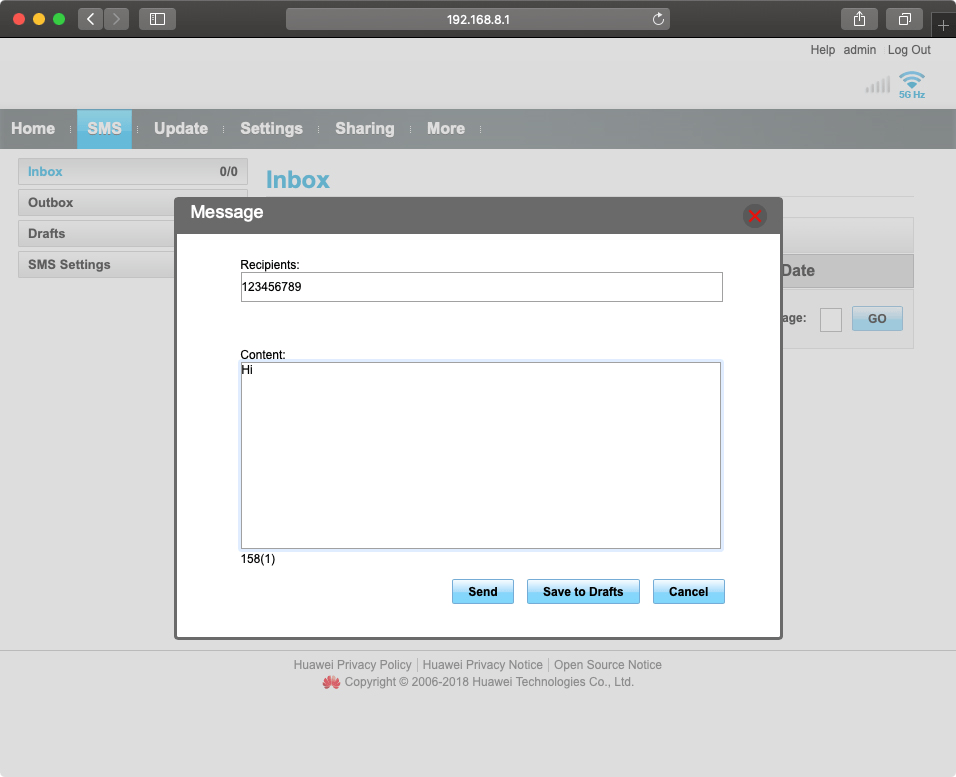Reload the page using the refresh icon

coord(657,18)
